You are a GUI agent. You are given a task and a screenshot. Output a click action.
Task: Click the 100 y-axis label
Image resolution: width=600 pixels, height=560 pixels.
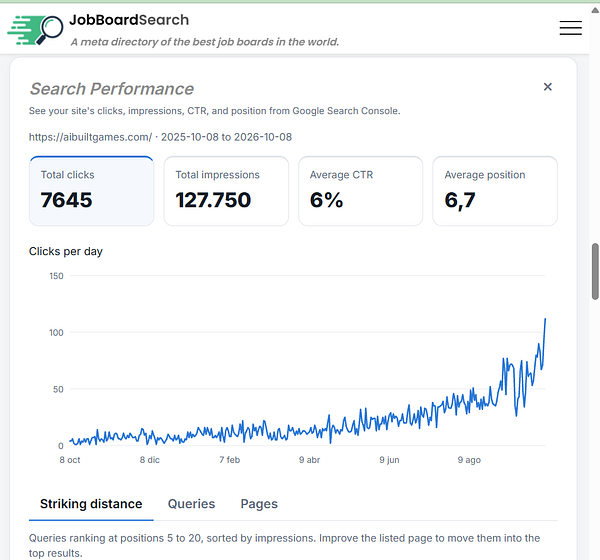click(x=56, y=333)
